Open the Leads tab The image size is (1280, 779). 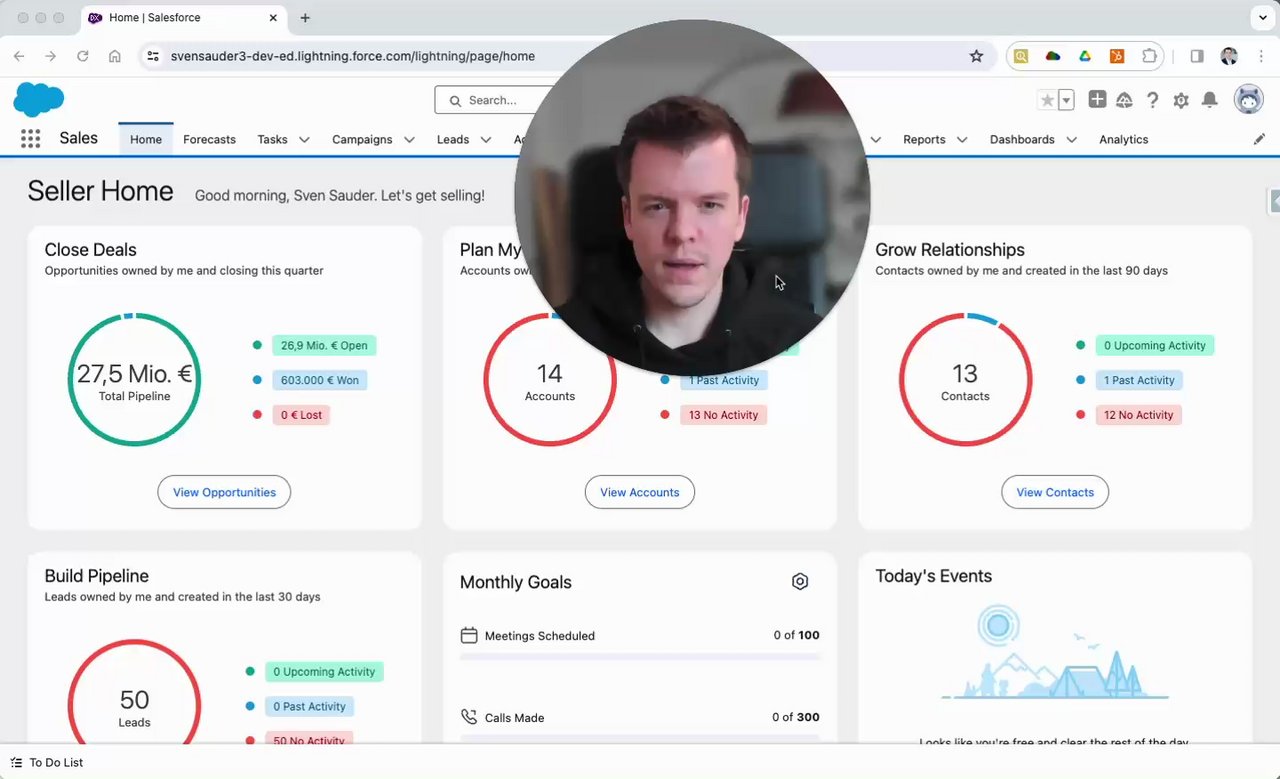453,139
